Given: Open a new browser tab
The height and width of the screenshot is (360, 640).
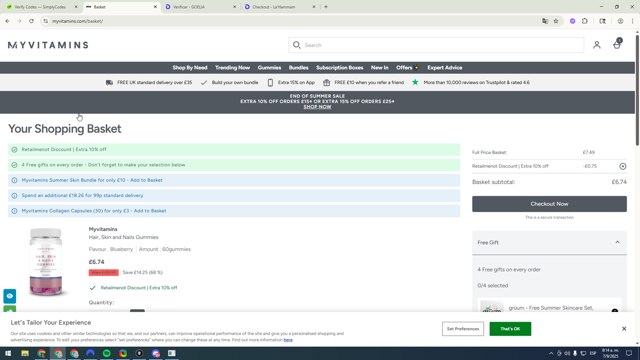Looking at the screenshot, I should click(x=326, y=7).
